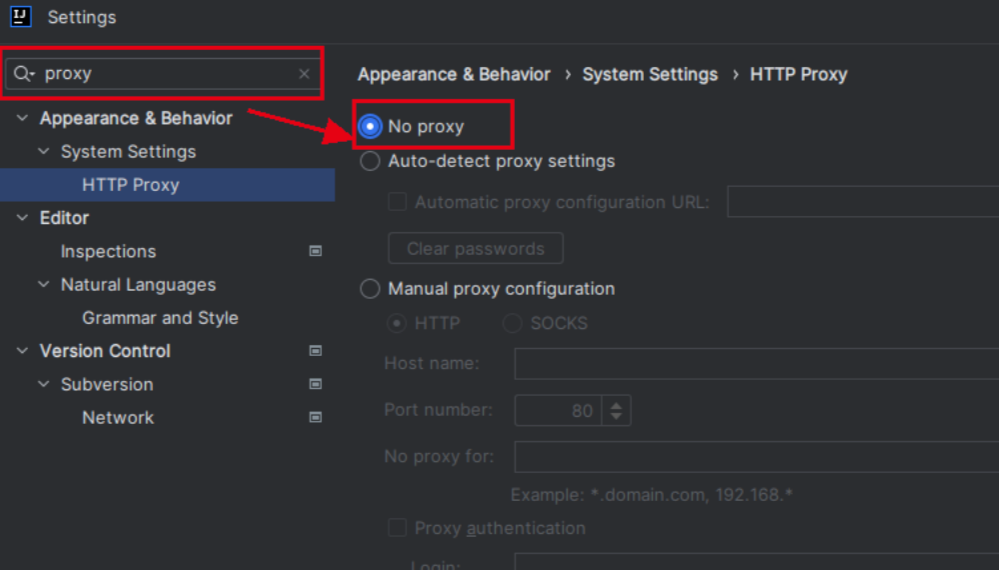
Task: Click the project-level icon beside Subversion
Action: (316, 384)
